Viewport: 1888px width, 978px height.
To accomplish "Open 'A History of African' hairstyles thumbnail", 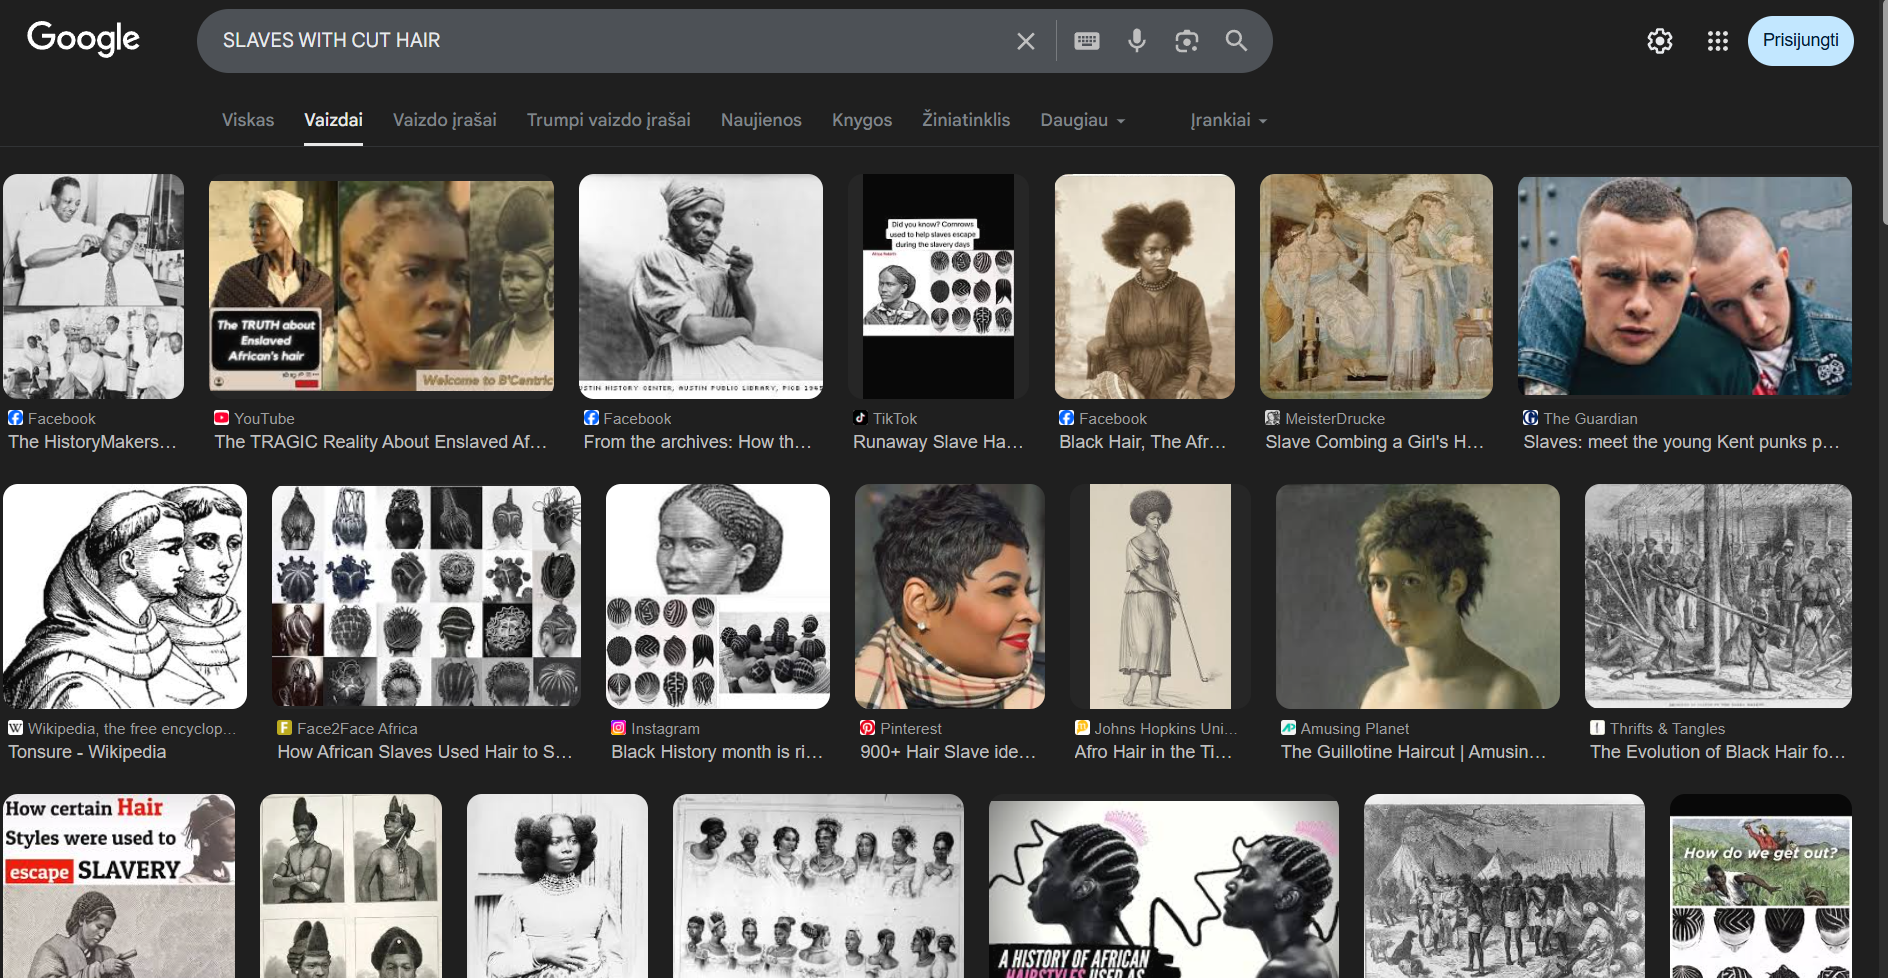I will coord(1164,886).
